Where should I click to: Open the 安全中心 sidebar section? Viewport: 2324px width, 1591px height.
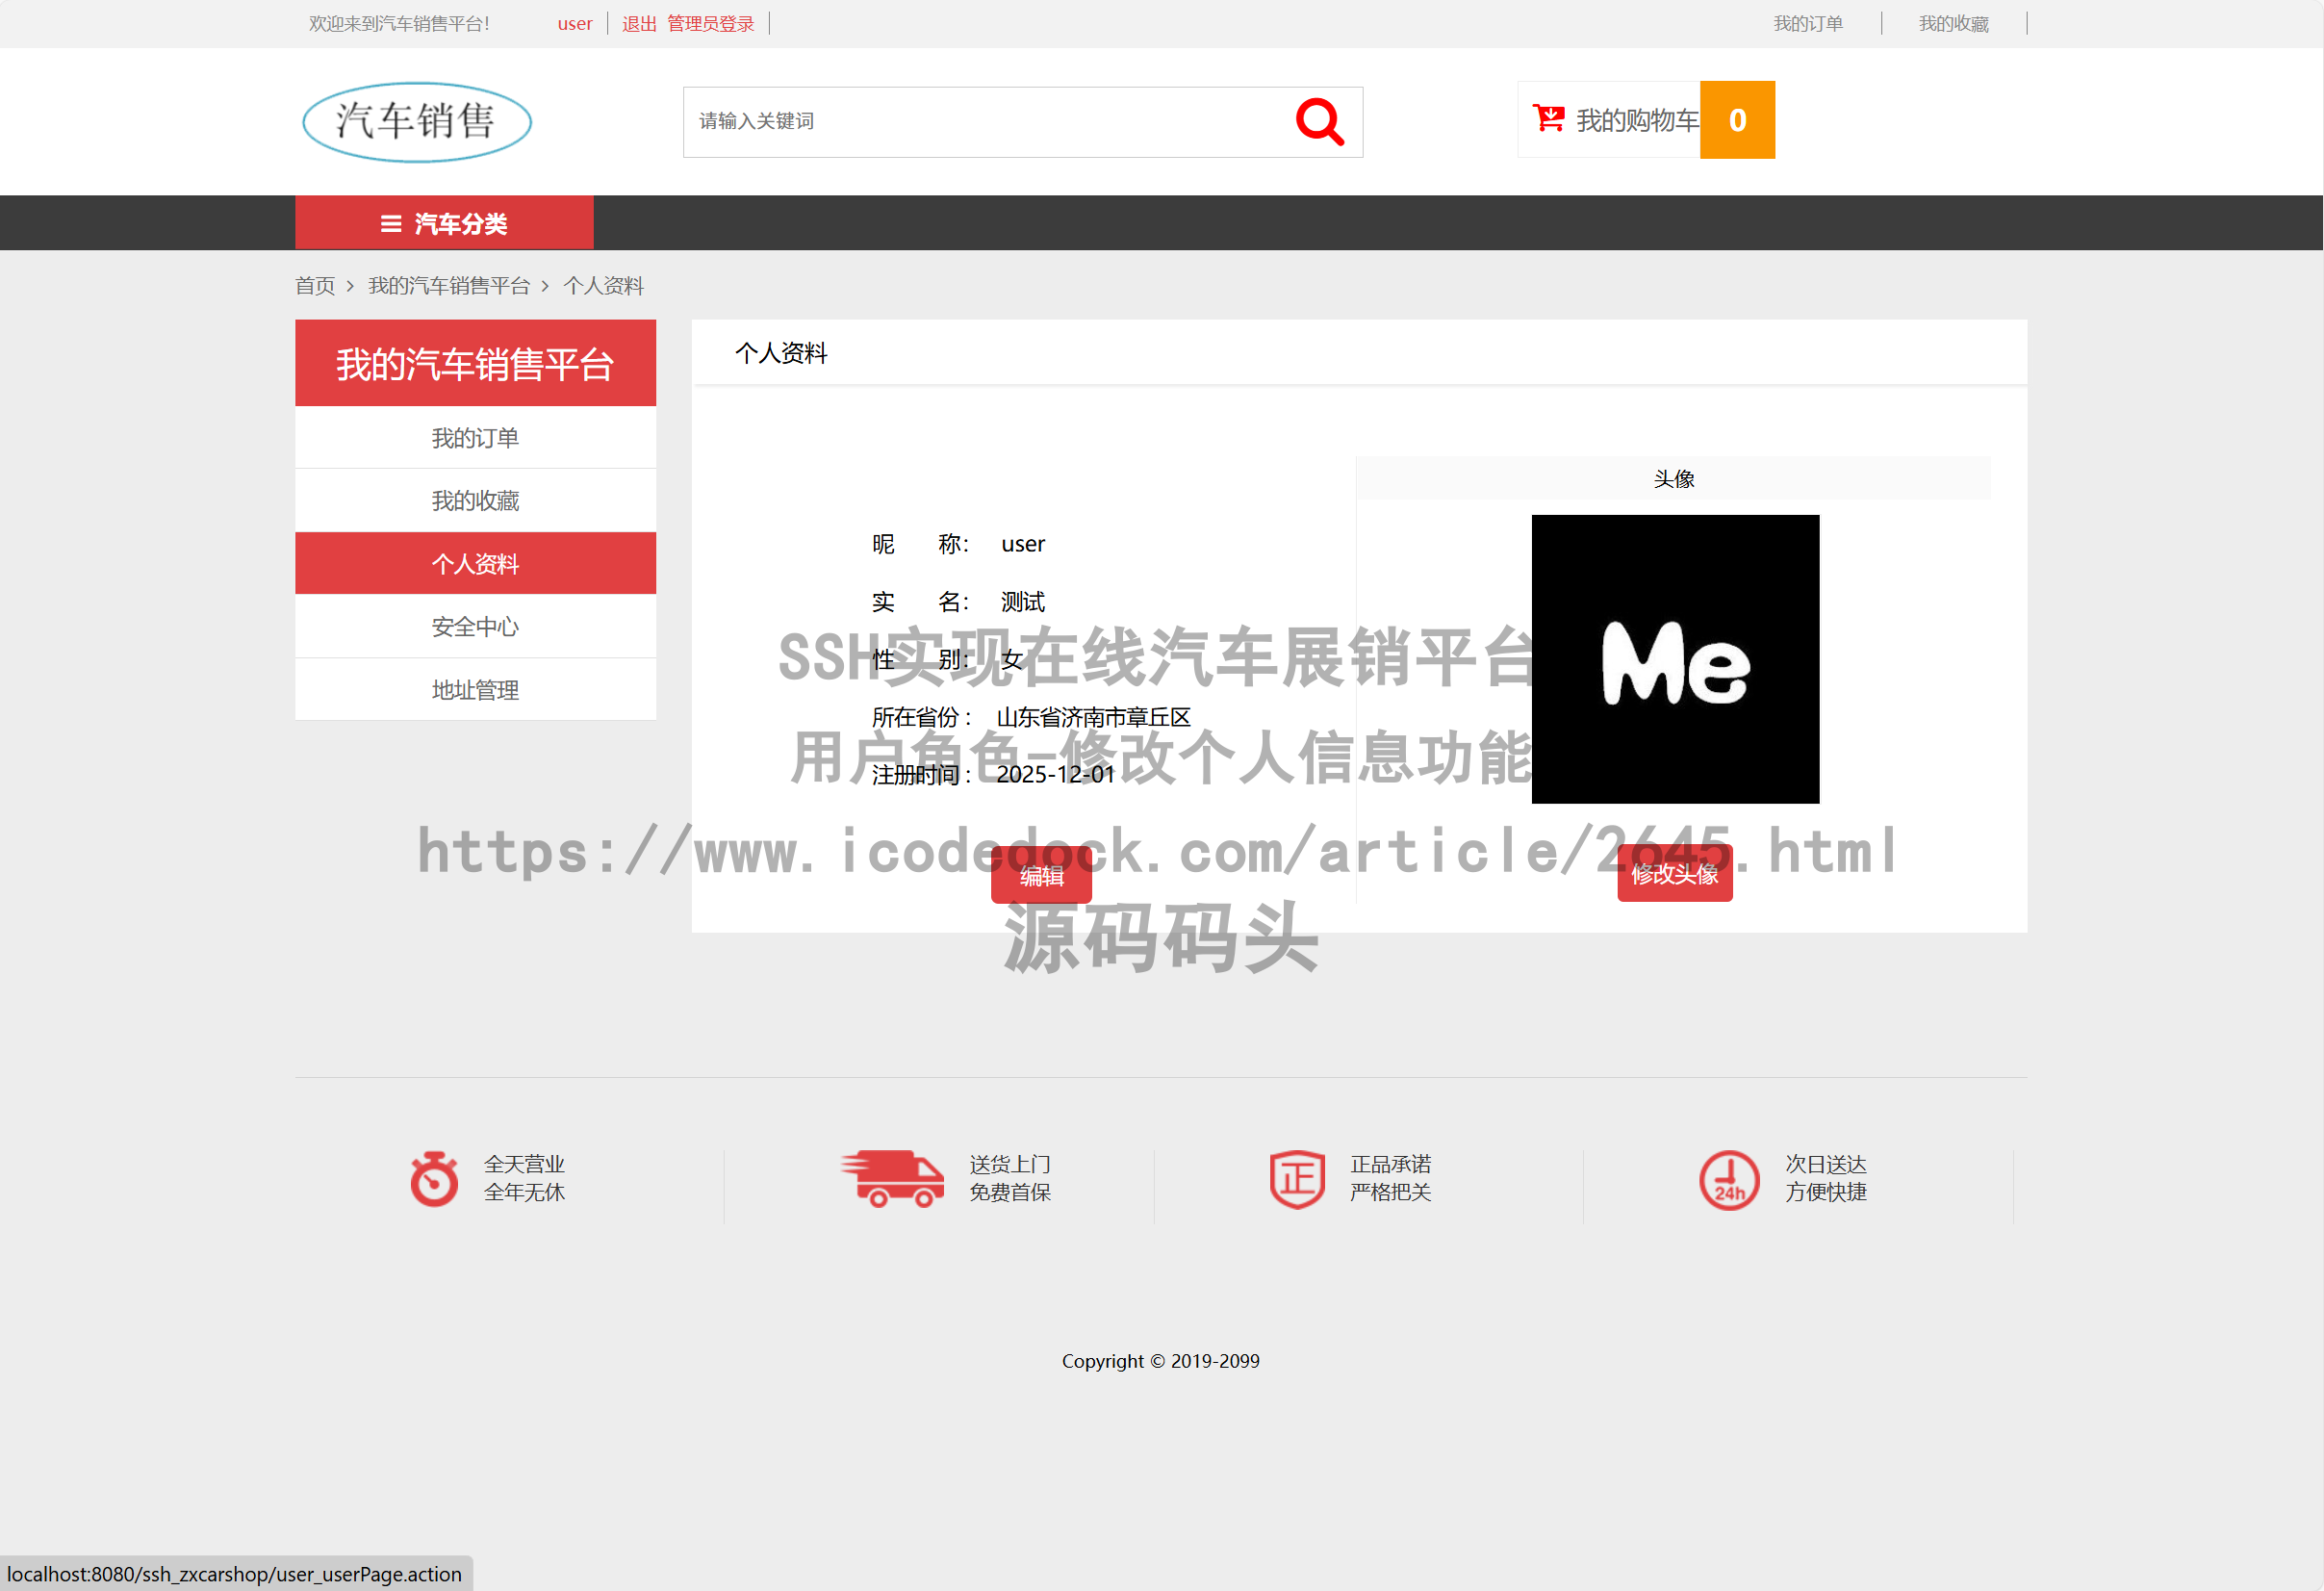(x=475, y=626)
